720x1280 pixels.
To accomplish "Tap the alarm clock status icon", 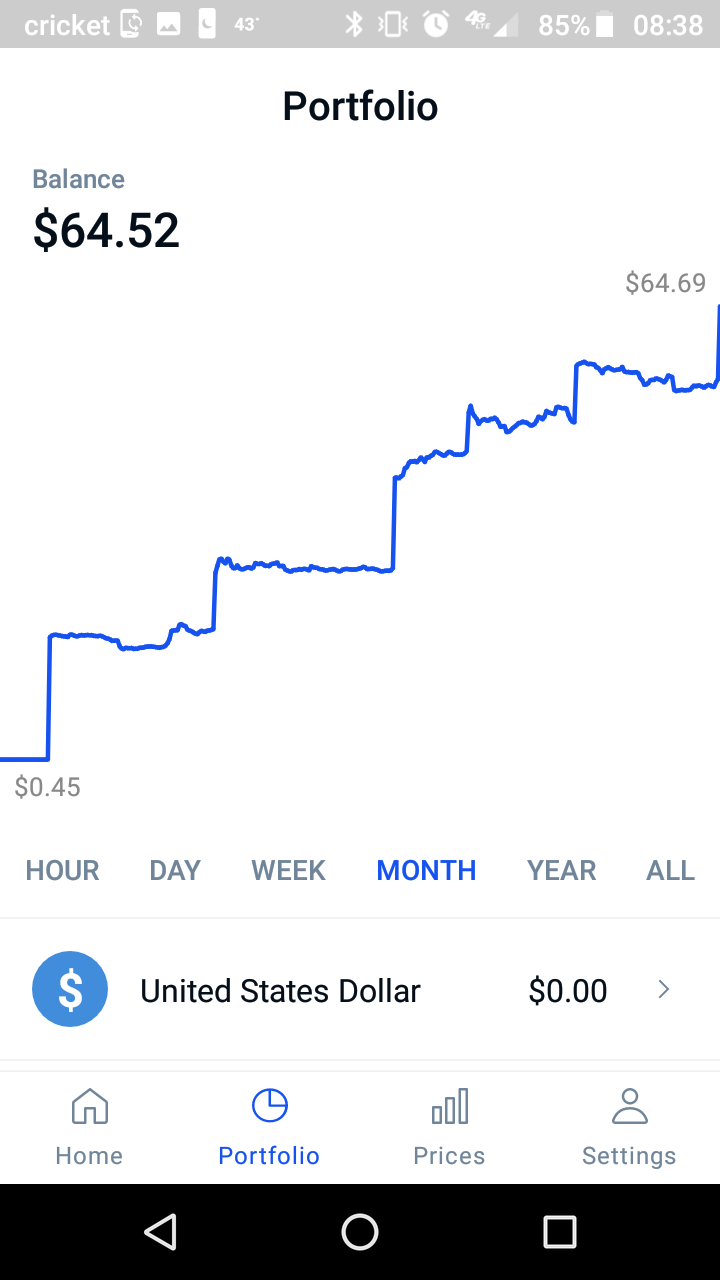I will [436, 24].
